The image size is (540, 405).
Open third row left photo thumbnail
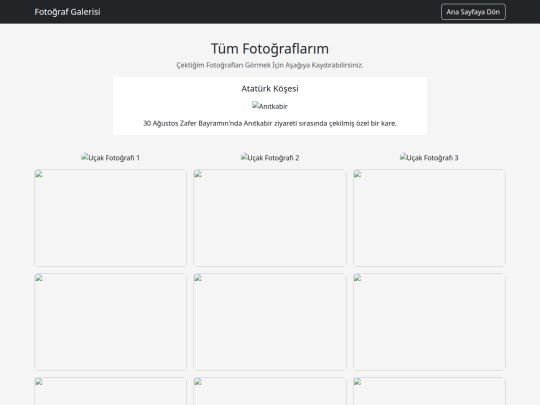(x=110, y=391)
